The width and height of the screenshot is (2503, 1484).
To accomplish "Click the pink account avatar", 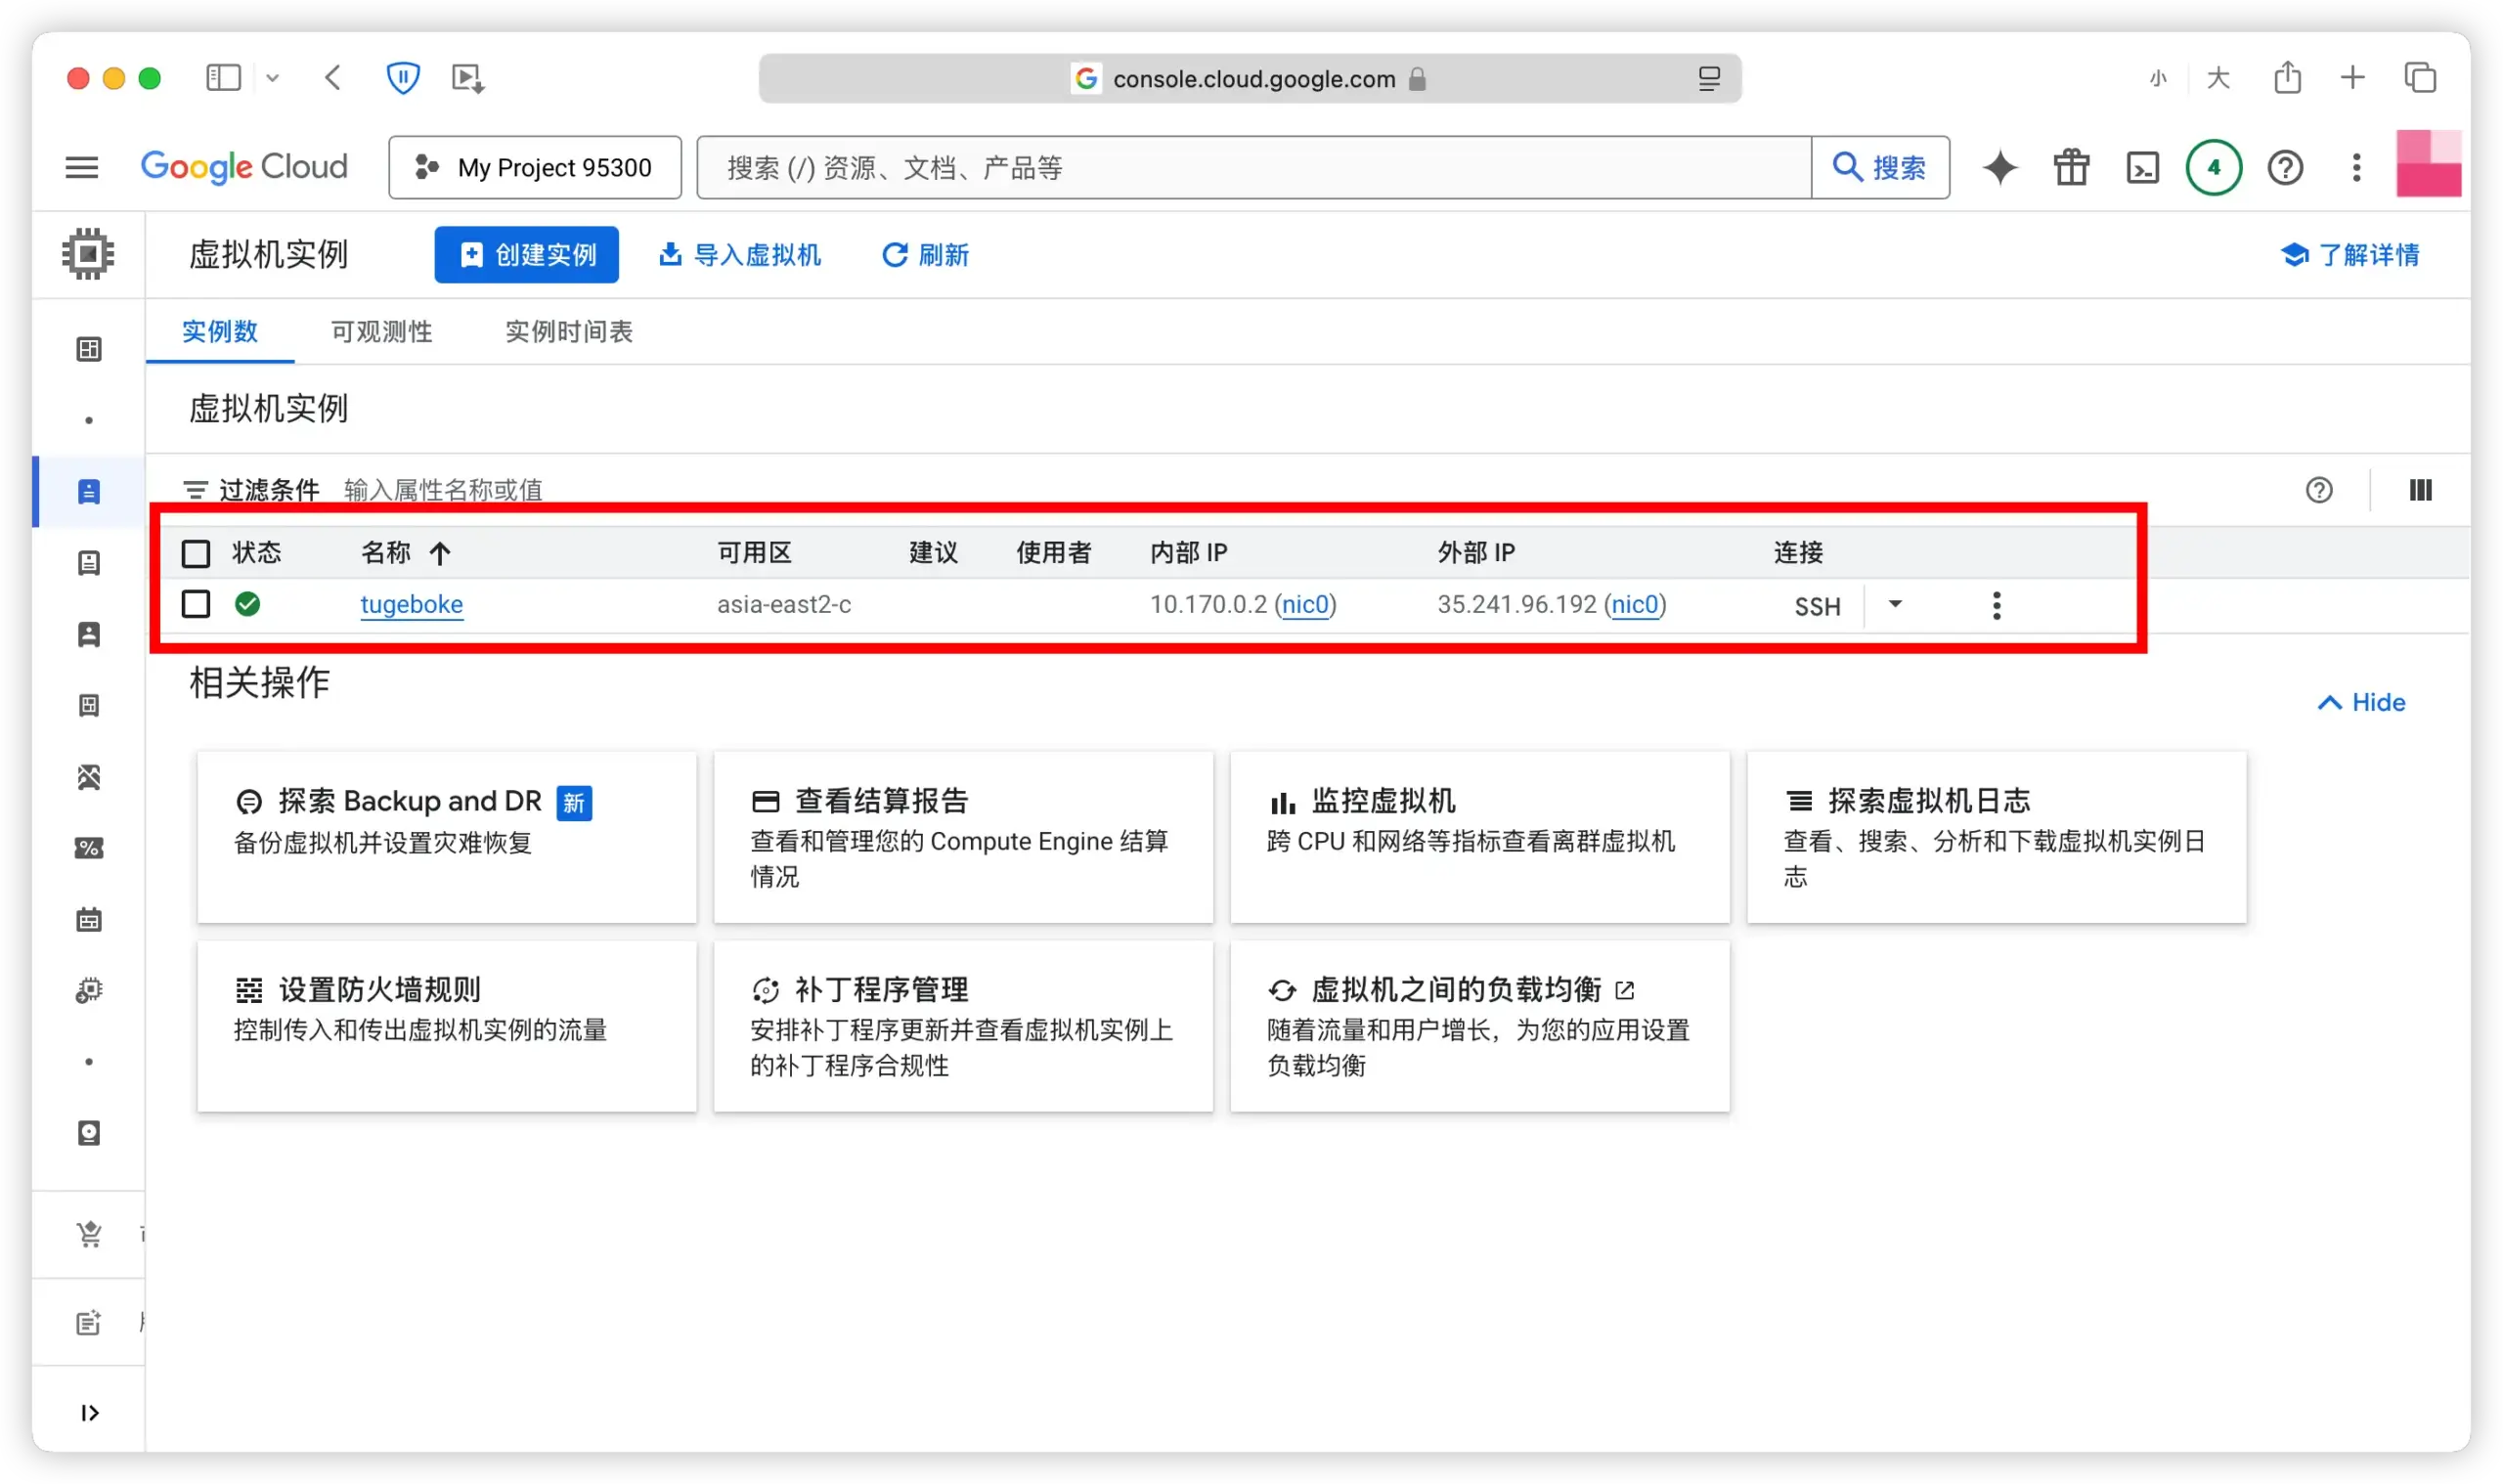I will (x=2428, y=164).
